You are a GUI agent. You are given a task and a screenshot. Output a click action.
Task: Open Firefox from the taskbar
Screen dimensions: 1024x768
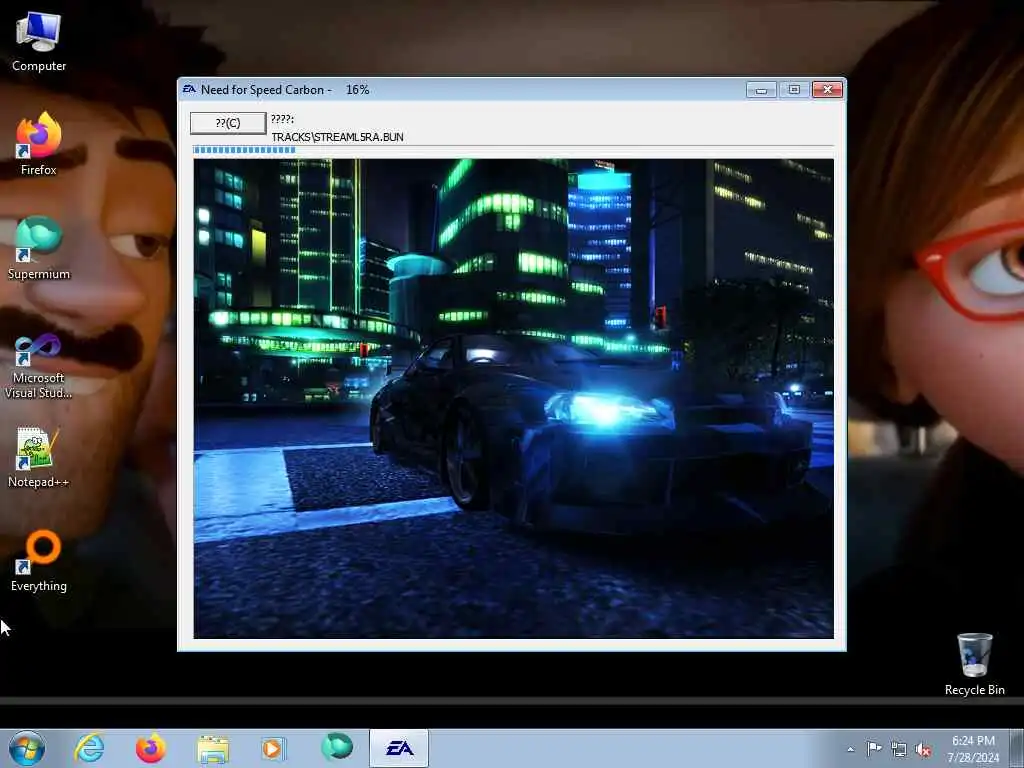[x=151, y=748]
